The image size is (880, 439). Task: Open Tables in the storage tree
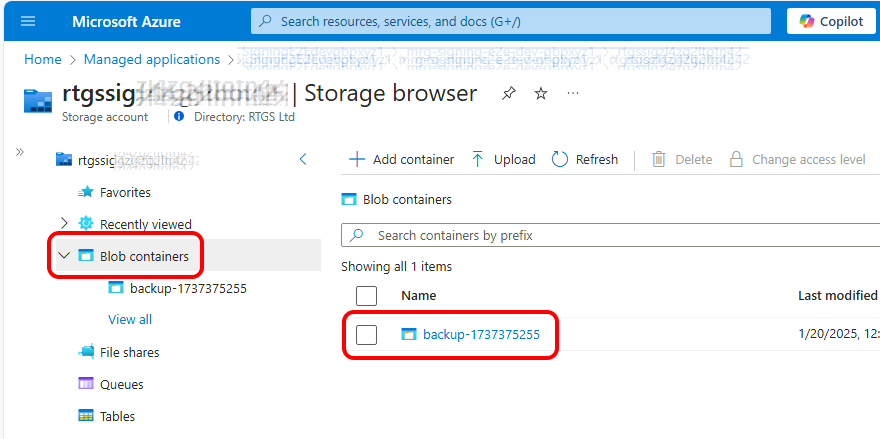[x=117, y=417]
